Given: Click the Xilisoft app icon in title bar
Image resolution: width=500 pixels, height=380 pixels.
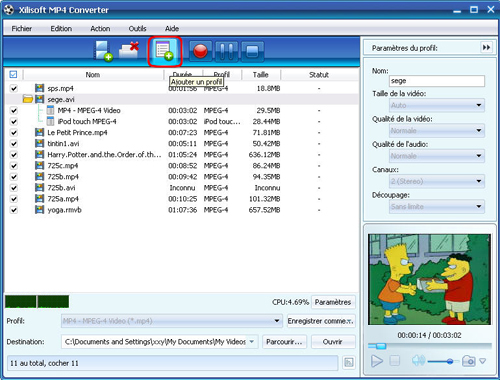Looking at the screenshot, I should 9,10.
